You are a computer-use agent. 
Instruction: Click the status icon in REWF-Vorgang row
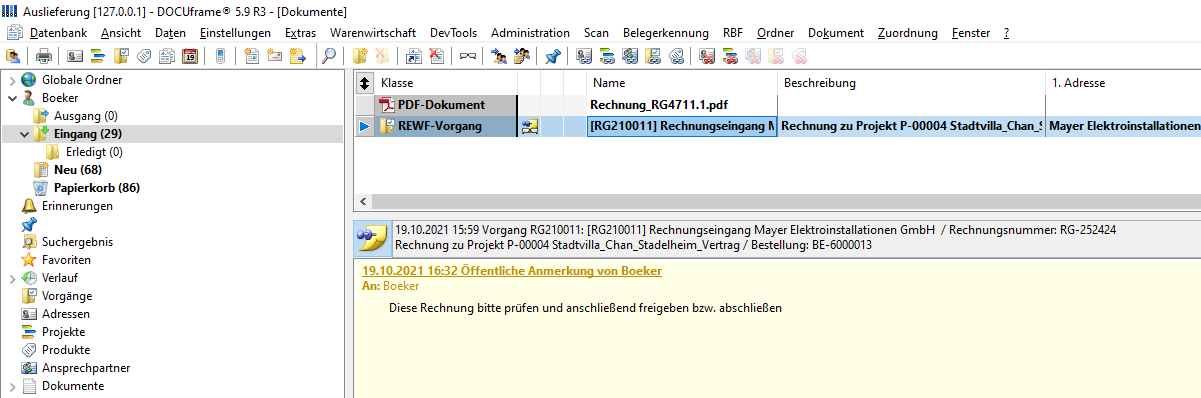pyautogui.click(x=529, y=126)
